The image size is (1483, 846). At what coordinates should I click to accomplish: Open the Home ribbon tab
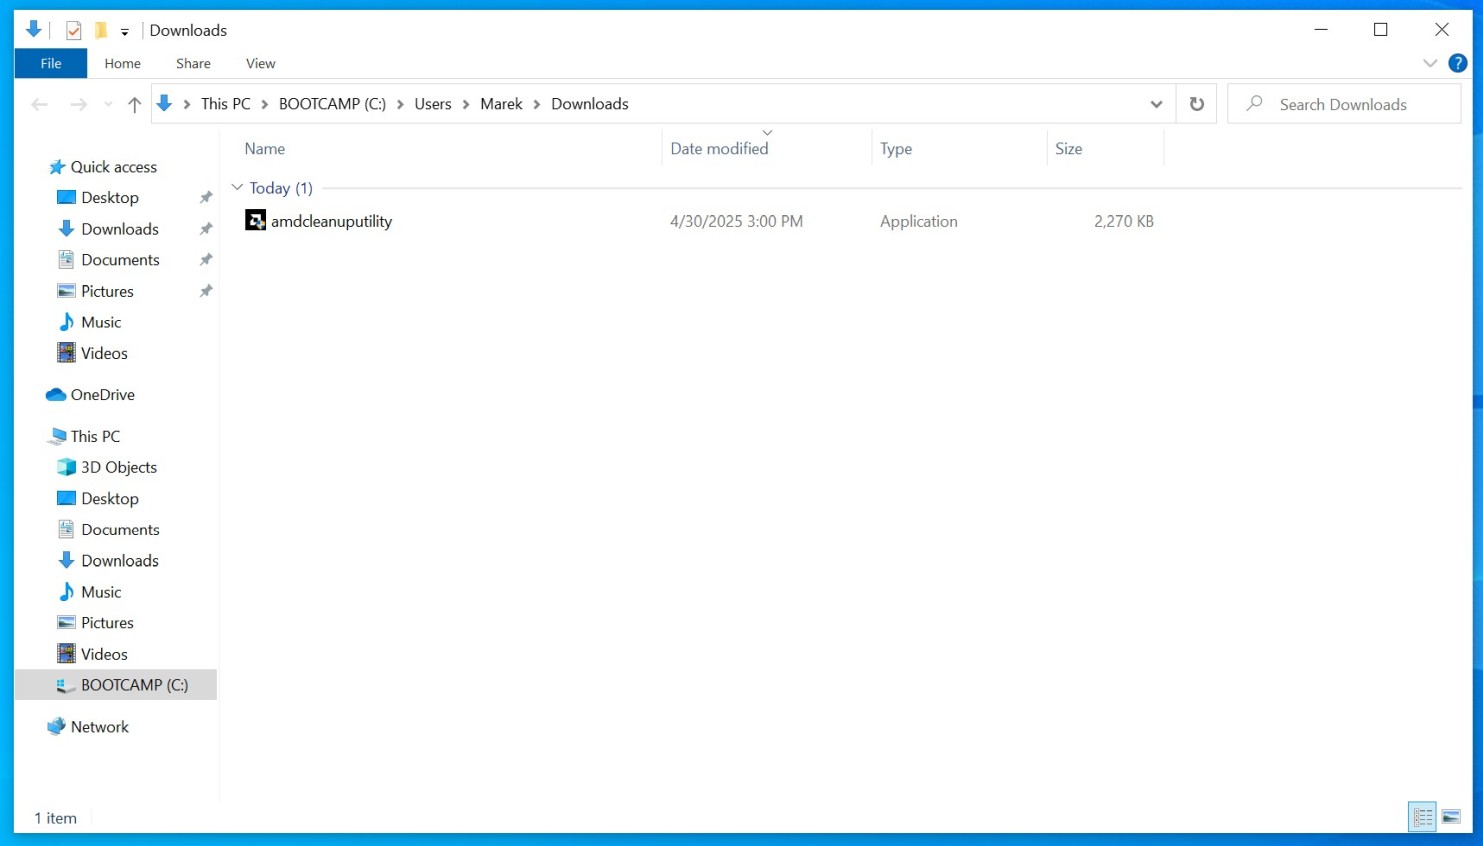point(122,63)
